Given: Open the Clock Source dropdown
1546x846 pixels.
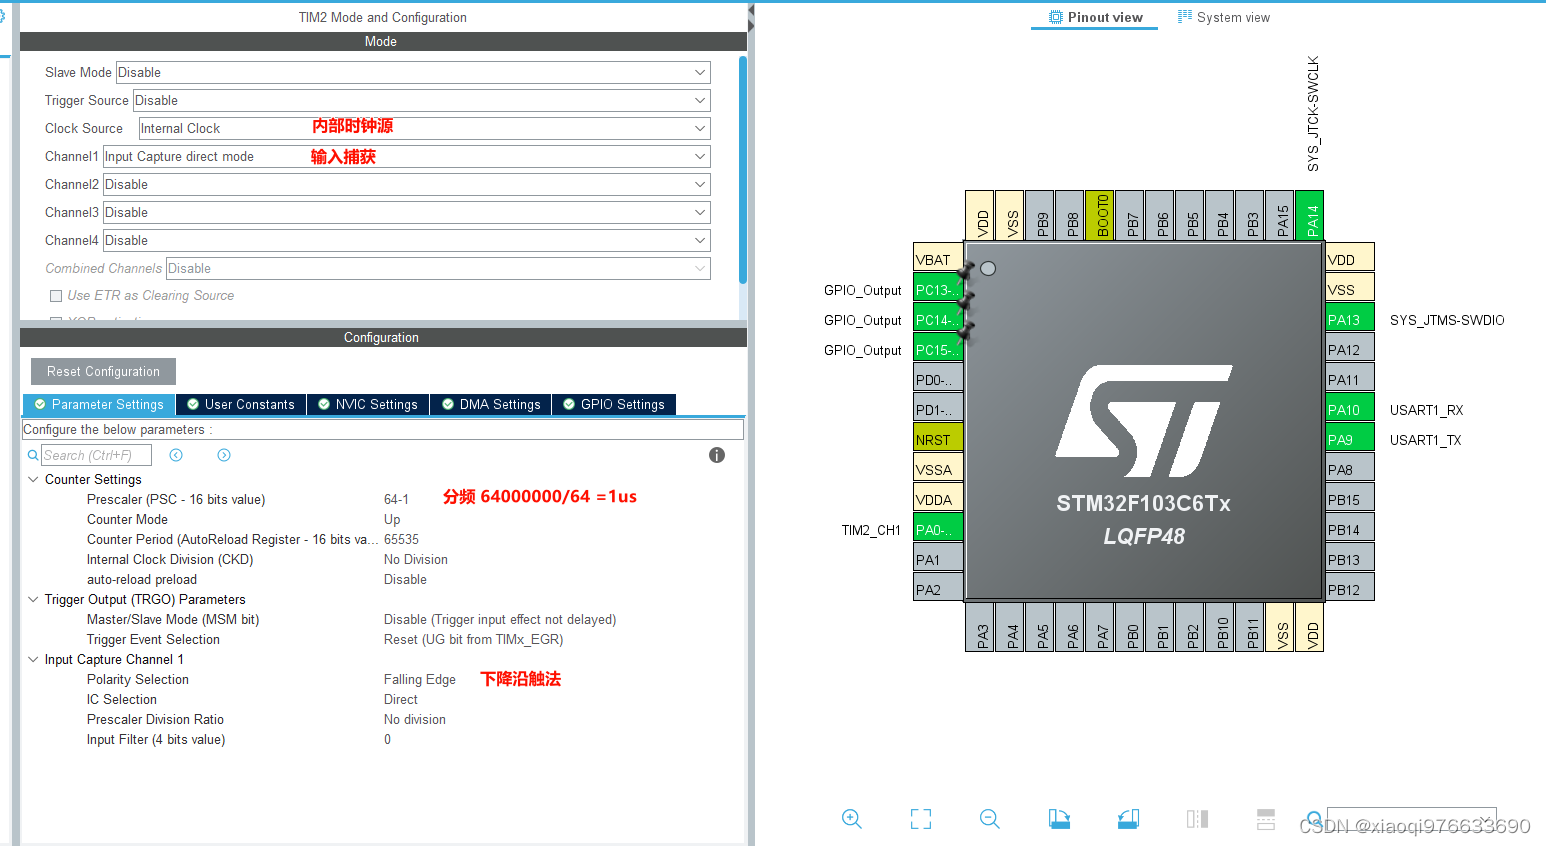Looking at the screenshot, I should (425, 128).
